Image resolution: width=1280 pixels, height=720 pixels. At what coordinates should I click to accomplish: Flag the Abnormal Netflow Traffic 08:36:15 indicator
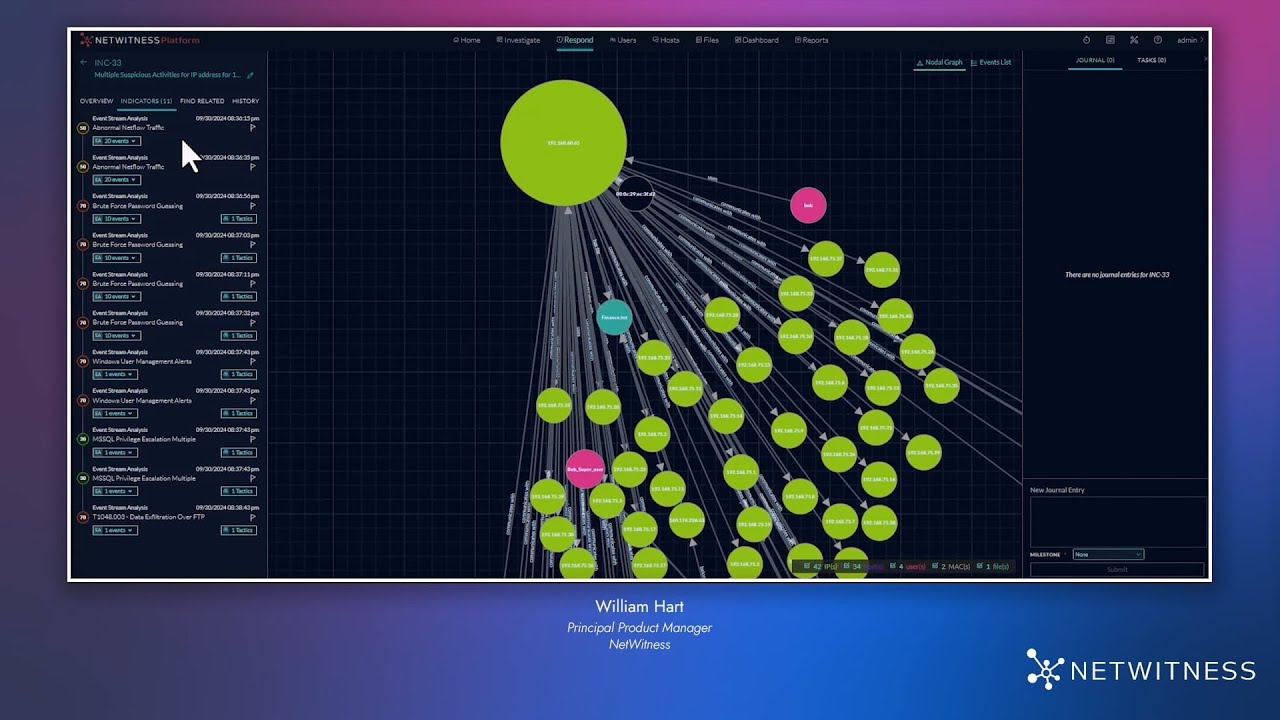[x=252, y=128]
